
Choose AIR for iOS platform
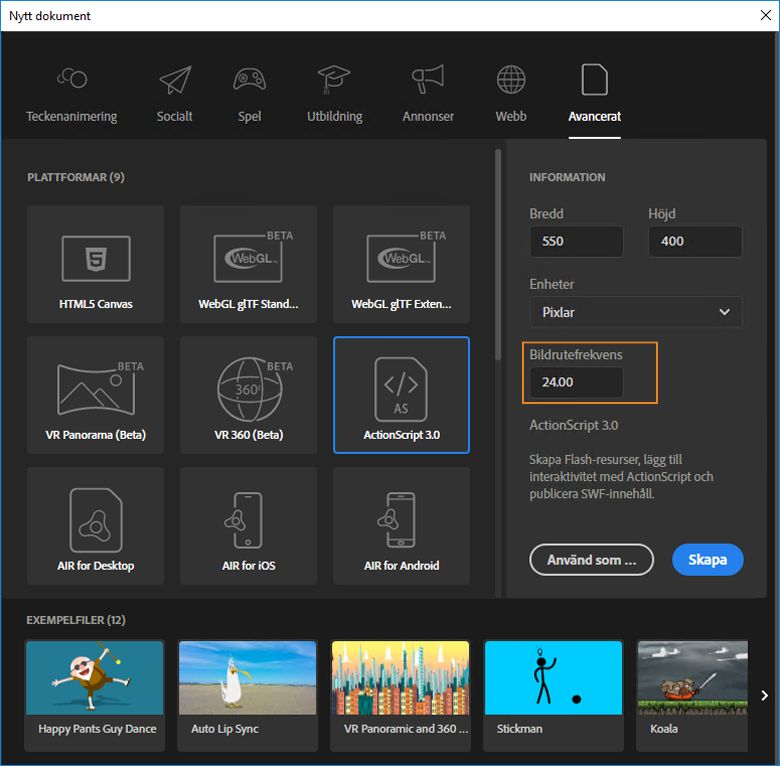248,525
